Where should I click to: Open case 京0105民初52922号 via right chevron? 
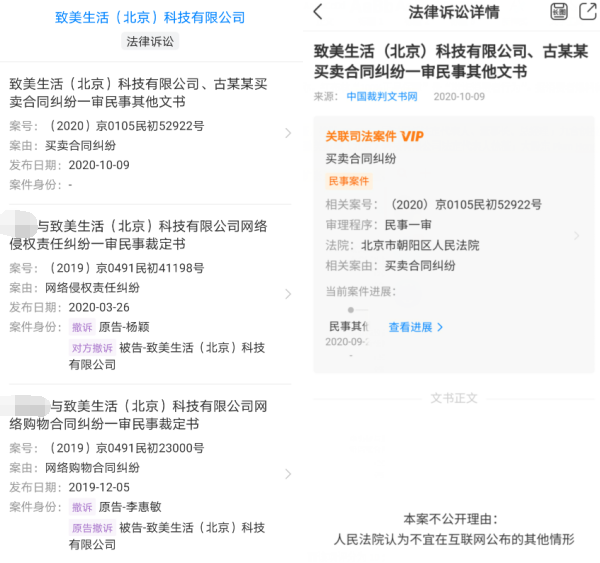[288, 133]
